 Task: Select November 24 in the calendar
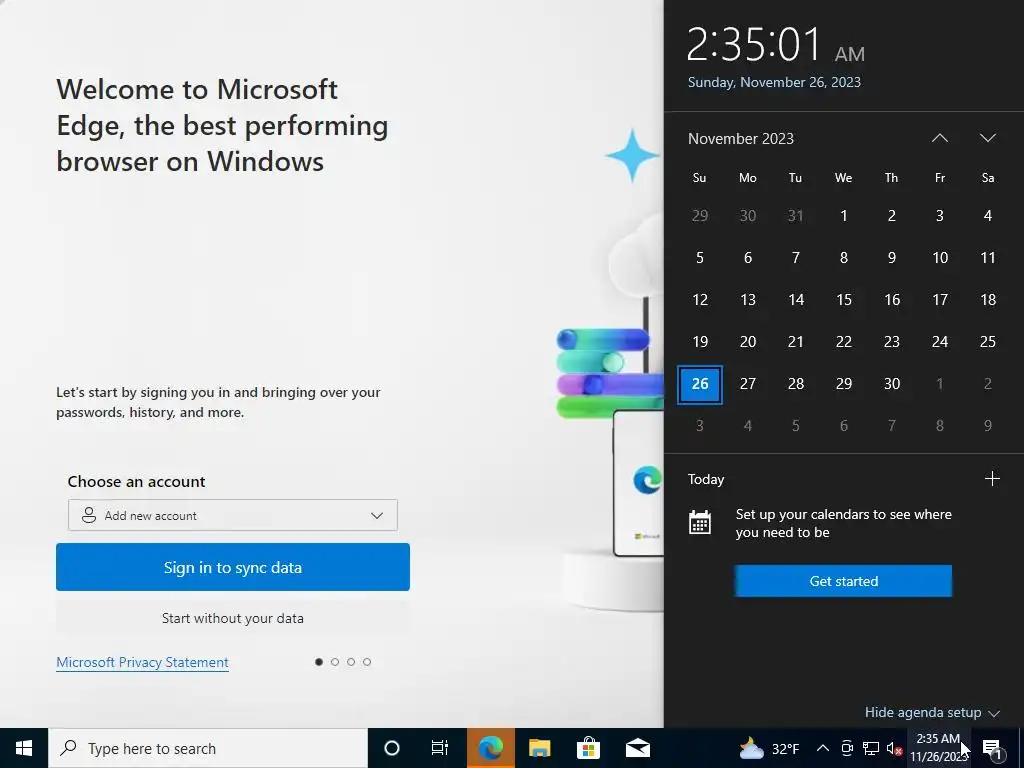pyautogui.click(x=940, y=342)
